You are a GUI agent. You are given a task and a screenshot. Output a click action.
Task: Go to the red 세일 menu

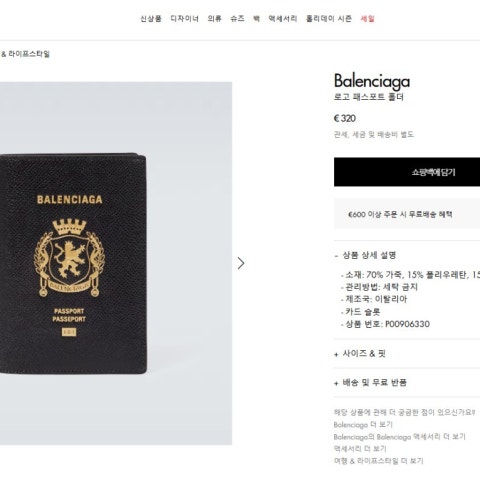(367, 19)
